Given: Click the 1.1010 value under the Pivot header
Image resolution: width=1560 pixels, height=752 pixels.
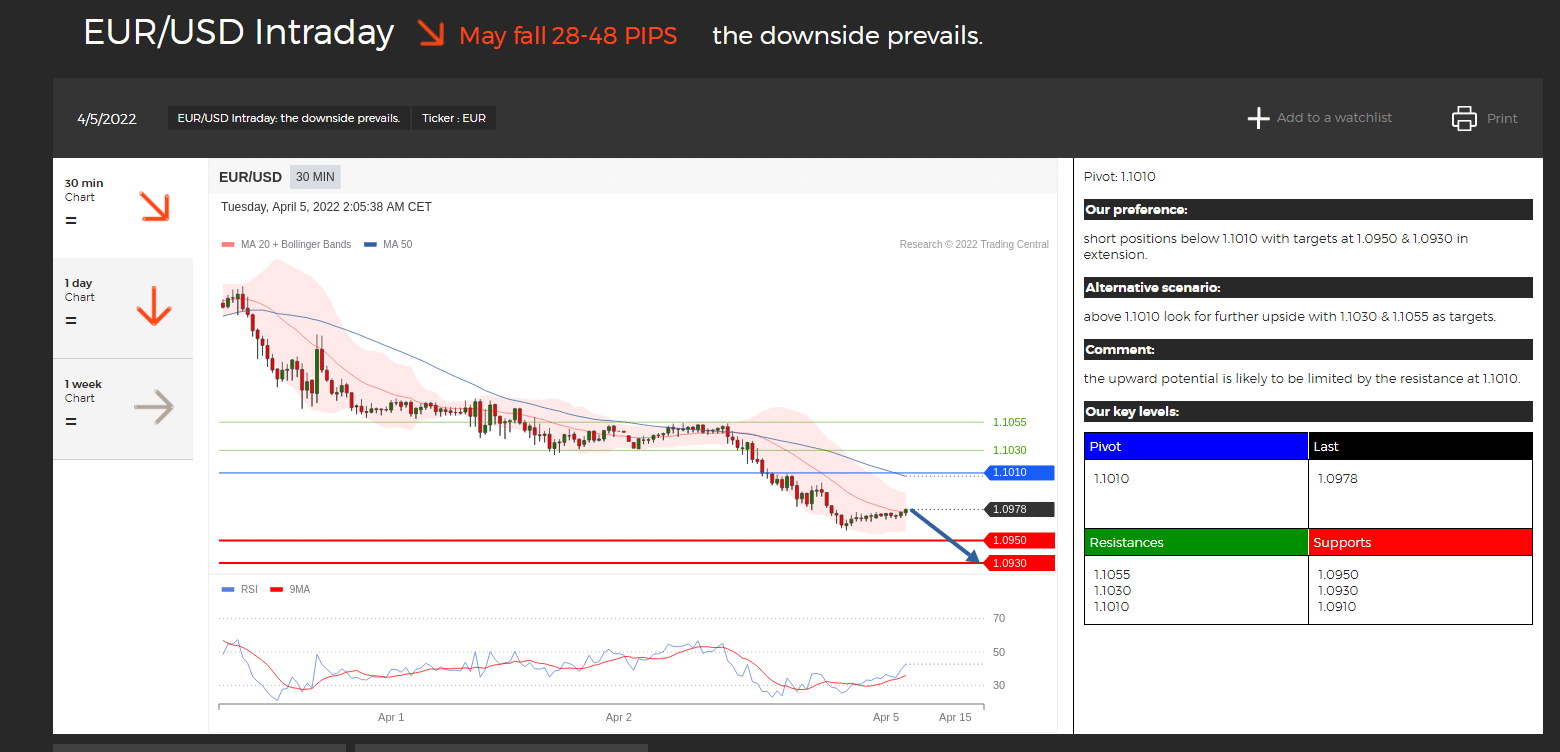Looking at the screenshot, I should pos(1111,478).
